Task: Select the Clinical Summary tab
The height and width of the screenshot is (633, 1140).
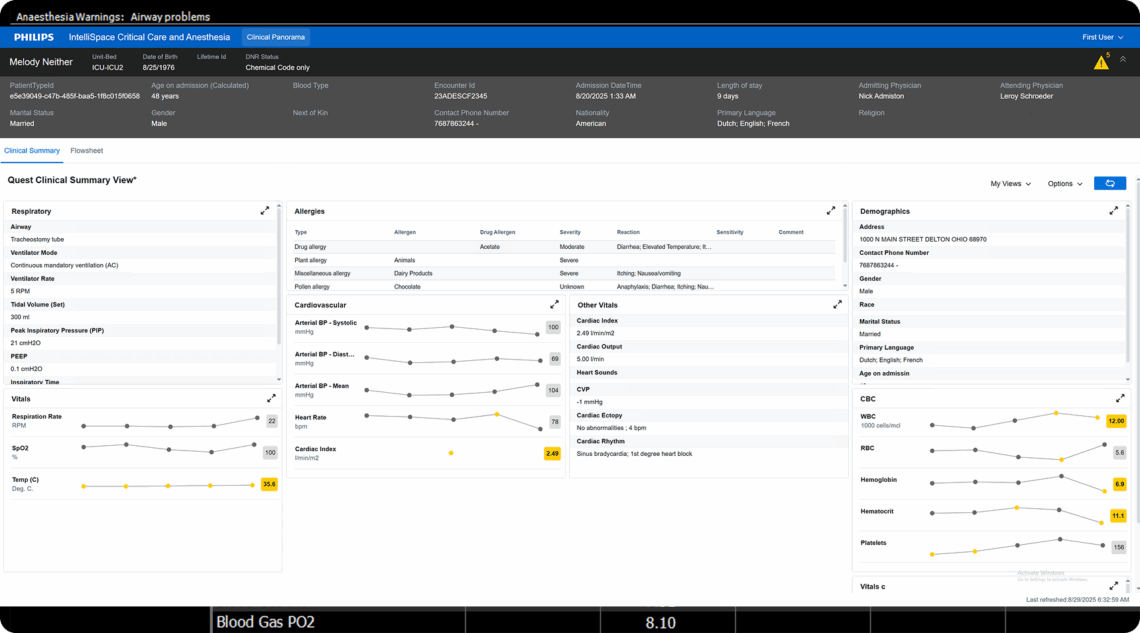Action: coord(32,151)
